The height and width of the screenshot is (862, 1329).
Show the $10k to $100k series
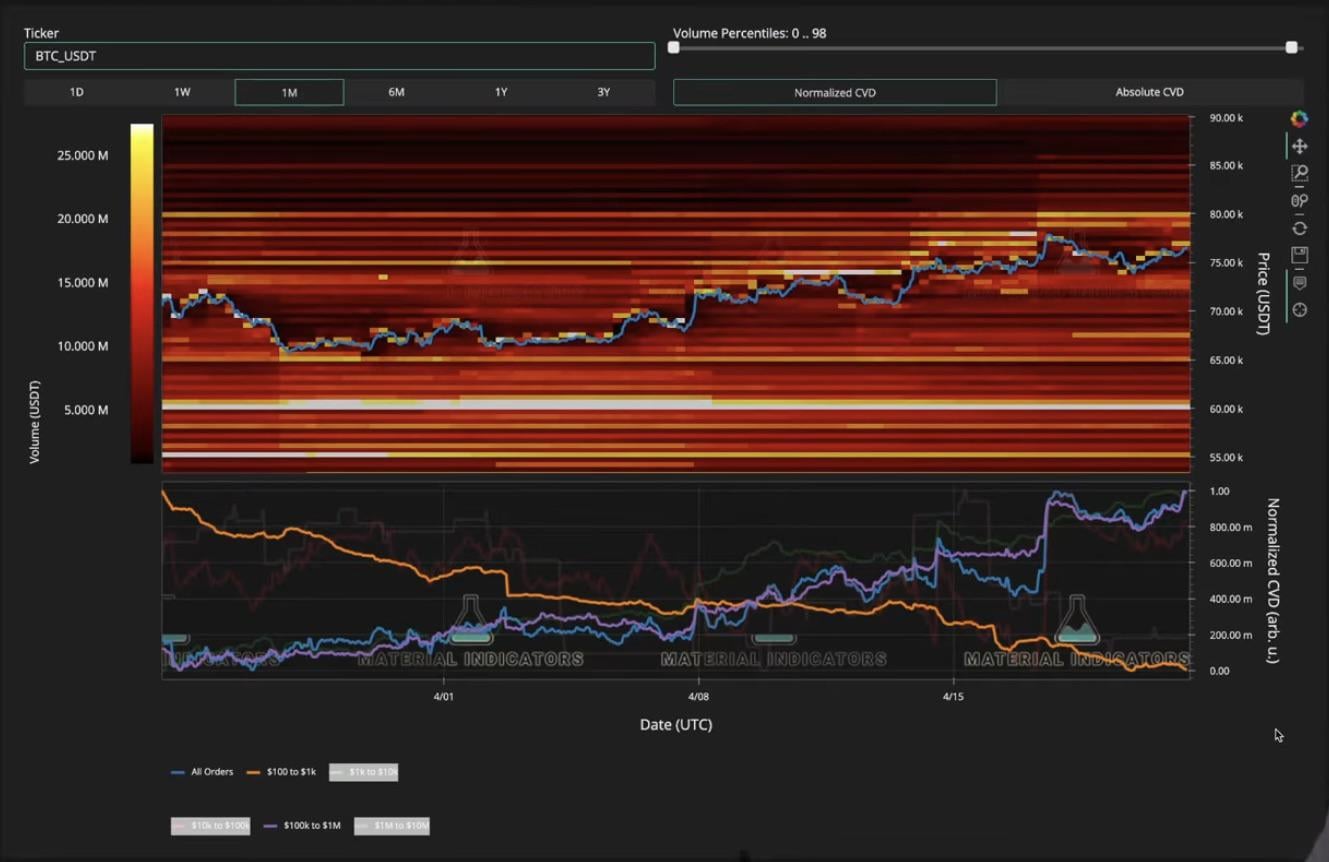pos(210,826)
